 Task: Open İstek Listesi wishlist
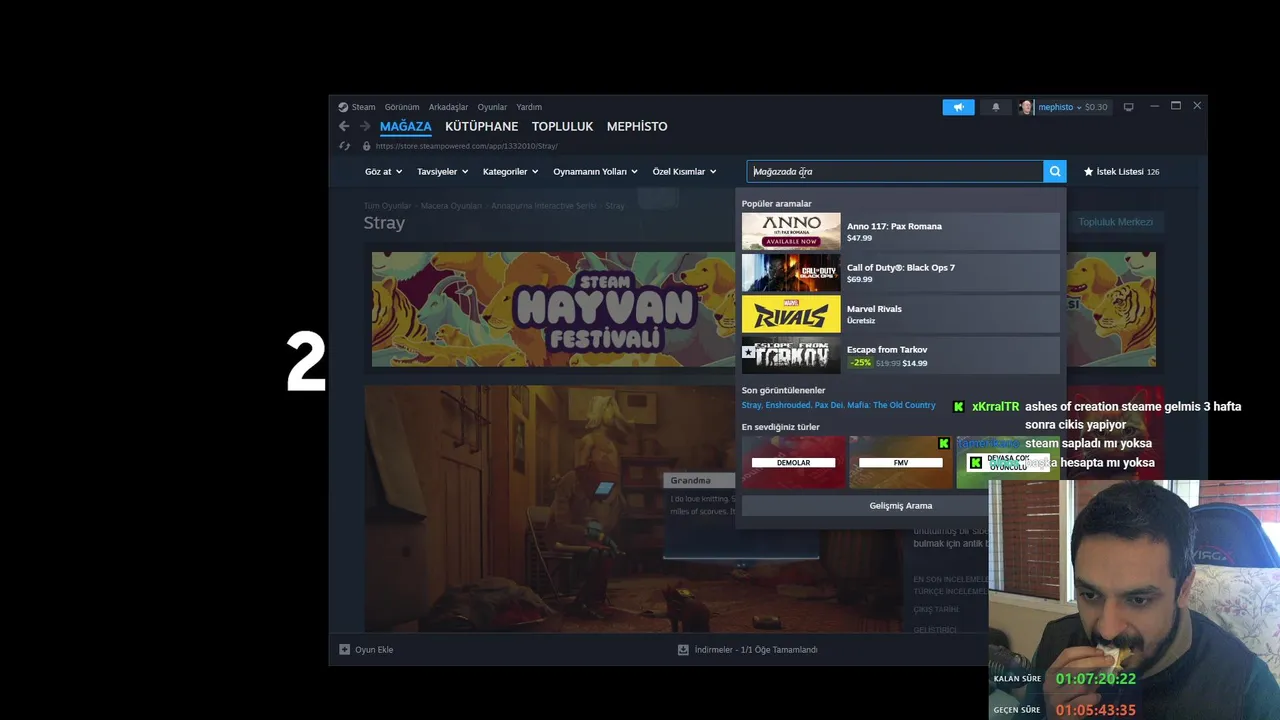tap(1121, 172)
